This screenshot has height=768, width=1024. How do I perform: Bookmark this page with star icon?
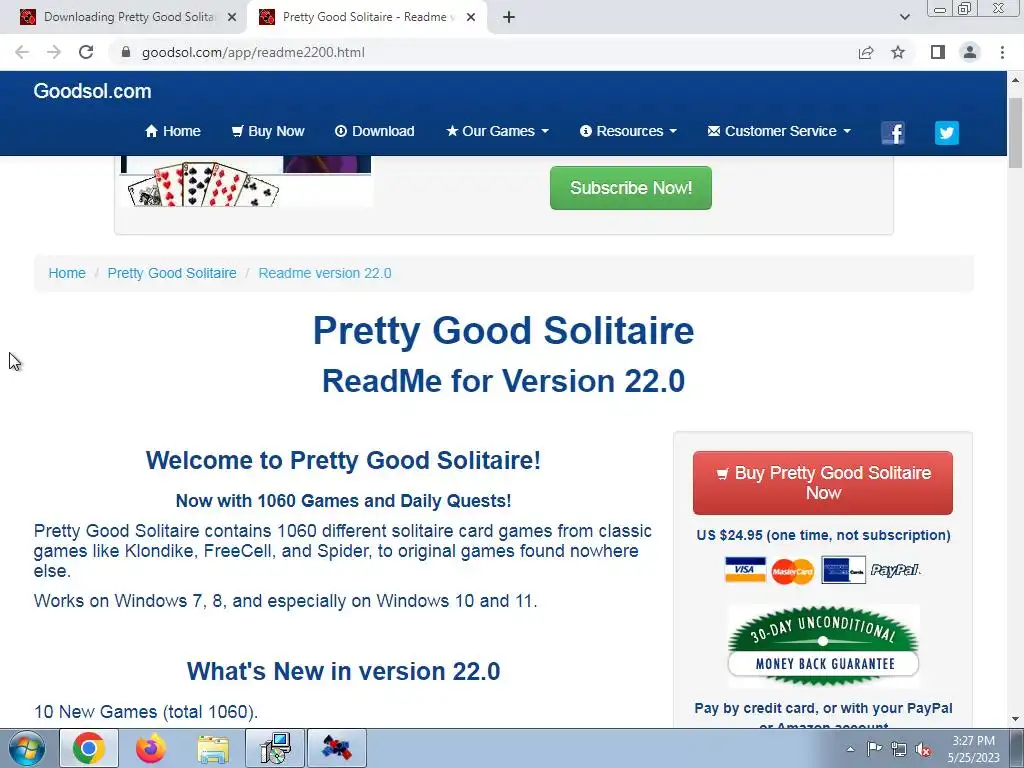pos(898,52)
